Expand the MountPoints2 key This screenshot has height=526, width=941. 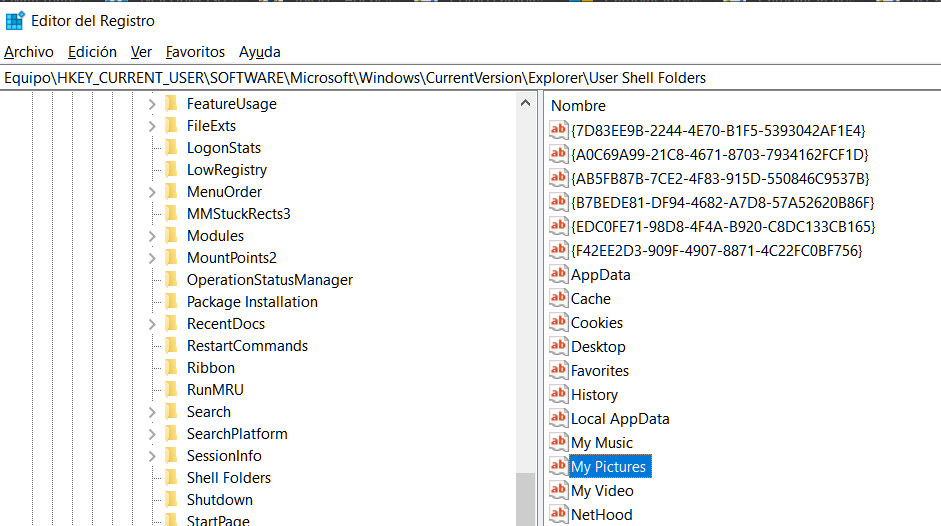pyautogui.click(x=152, y=258)
